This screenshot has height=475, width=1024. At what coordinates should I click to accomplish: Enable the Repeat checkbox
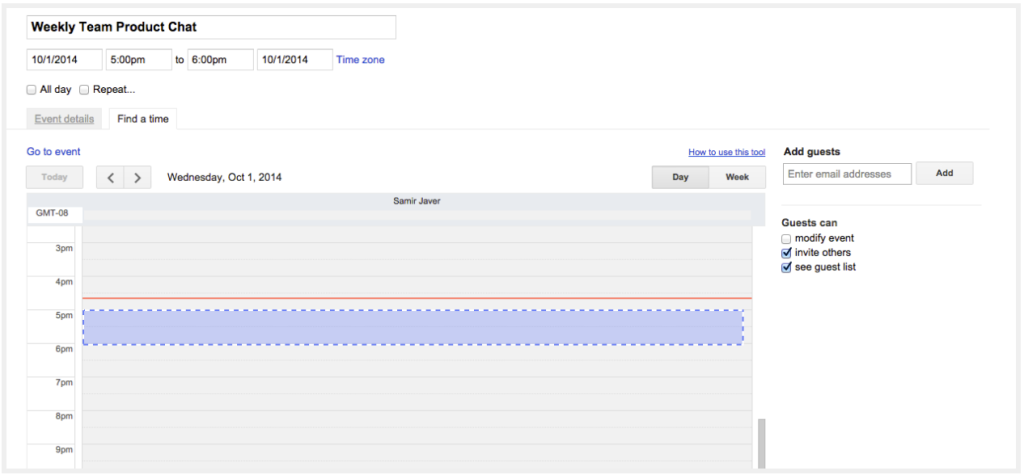(x=84, y=90)
